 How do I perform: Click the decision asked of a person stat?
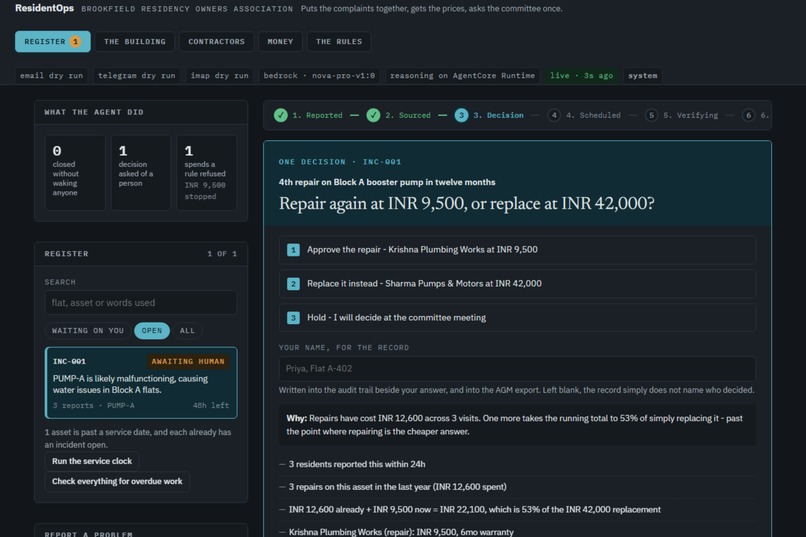click(x=141, y=173)
